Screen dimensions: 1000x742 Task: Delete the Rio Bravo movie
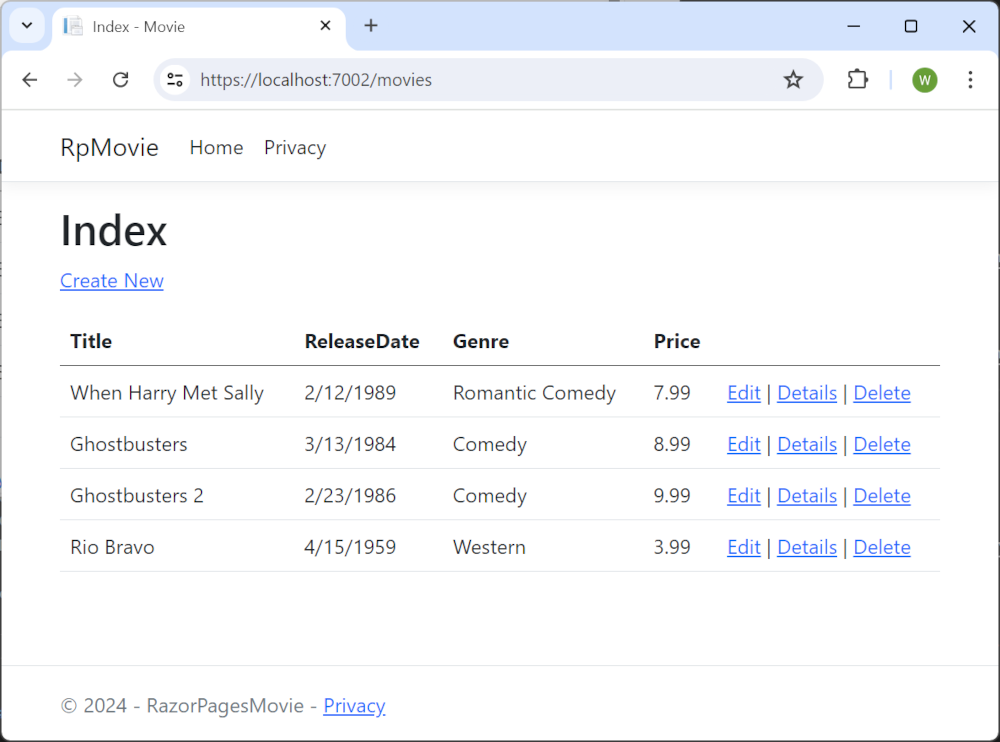881,547
